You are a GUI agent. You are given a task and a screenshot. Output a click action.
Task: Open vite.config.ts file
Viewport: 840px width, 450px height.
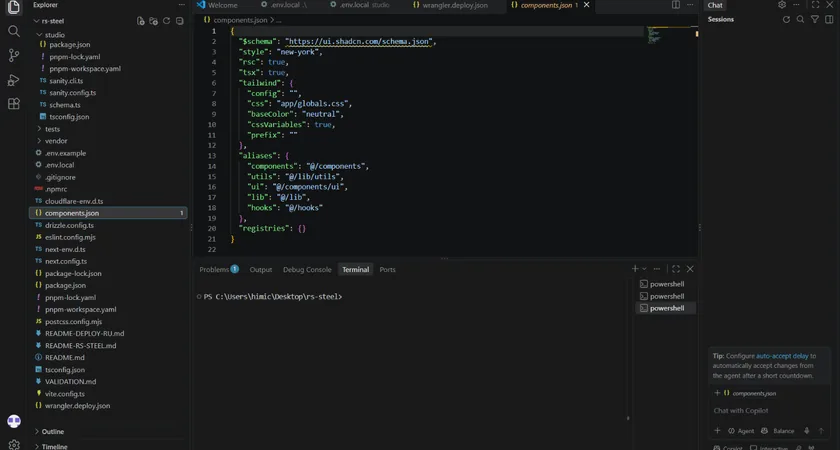coord(64,394)
